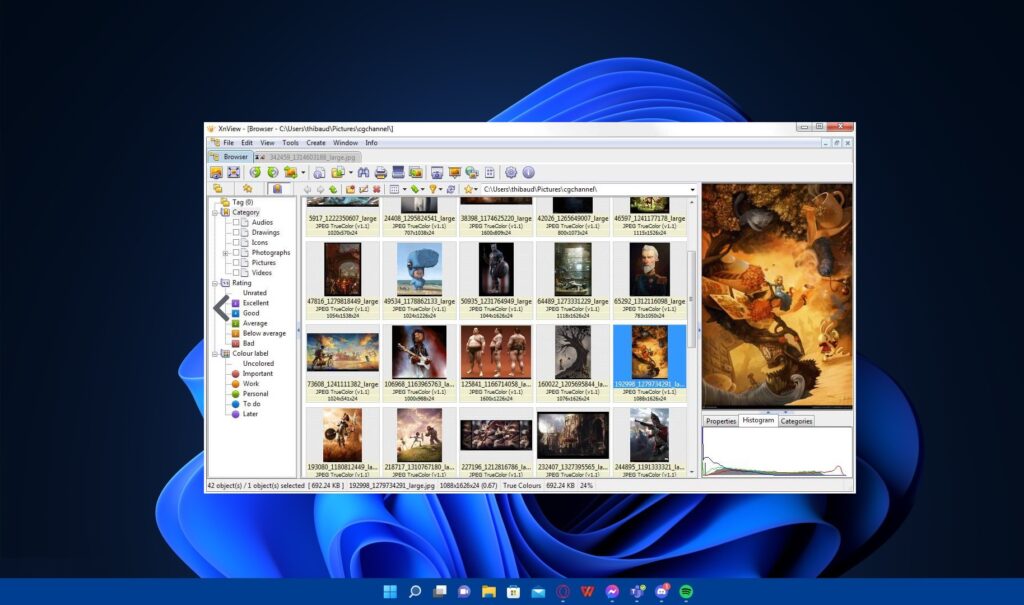Tick the Videos category checkbox
This screenshot has width=1024, height=605.
tap(236, 272)
